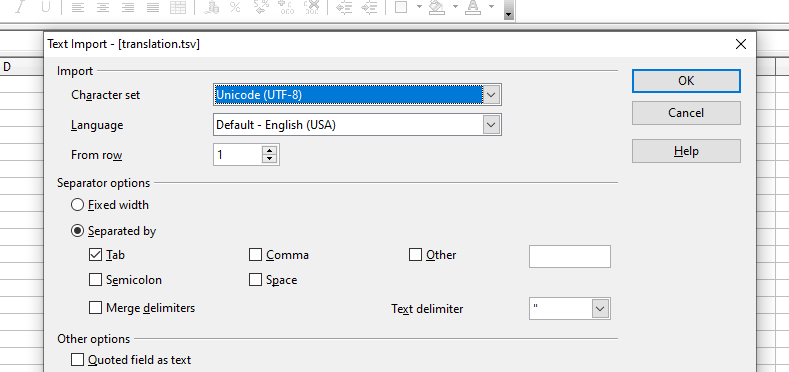This screenshot has height=372, width=789.
Task: Click the Borders toolbar icon
Action: point(401,7)
